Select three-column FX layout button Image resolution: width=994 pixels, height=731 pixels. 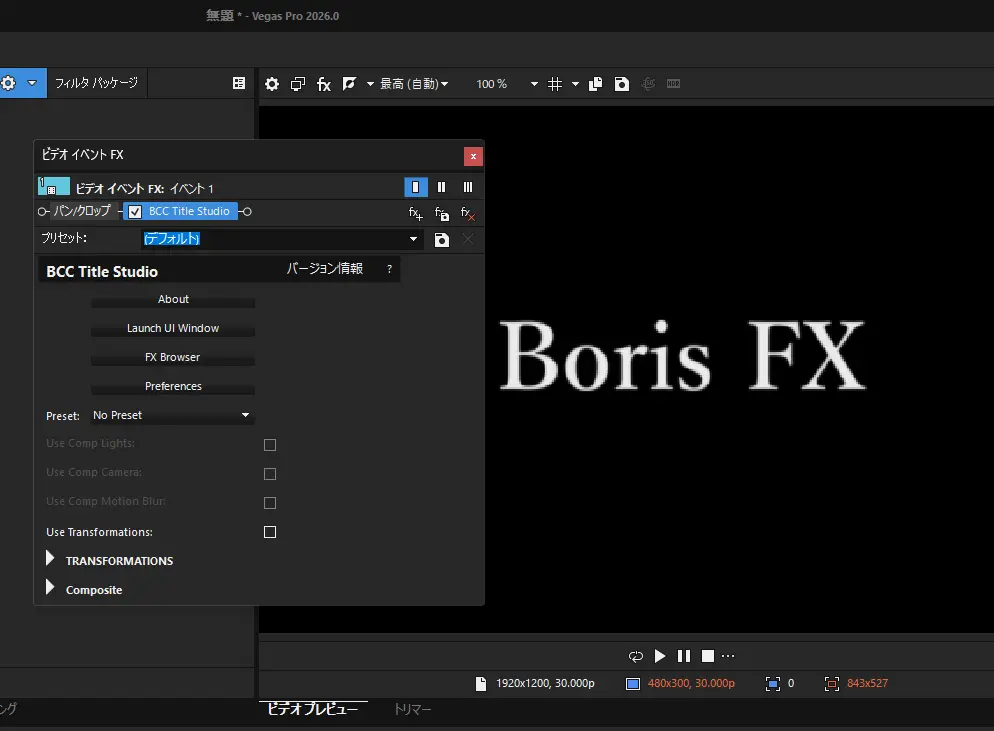(468, 187)
